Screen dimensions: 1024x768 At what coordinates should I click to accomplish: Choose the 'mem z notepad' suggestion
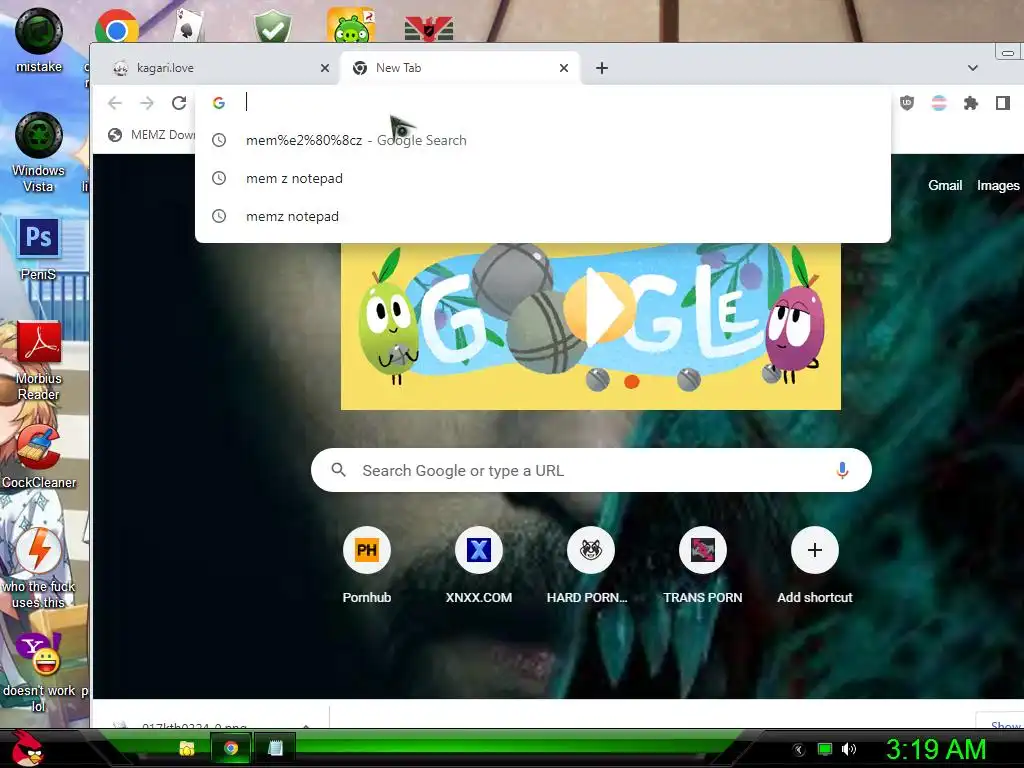pyautogui.click(x=543, y=178)
